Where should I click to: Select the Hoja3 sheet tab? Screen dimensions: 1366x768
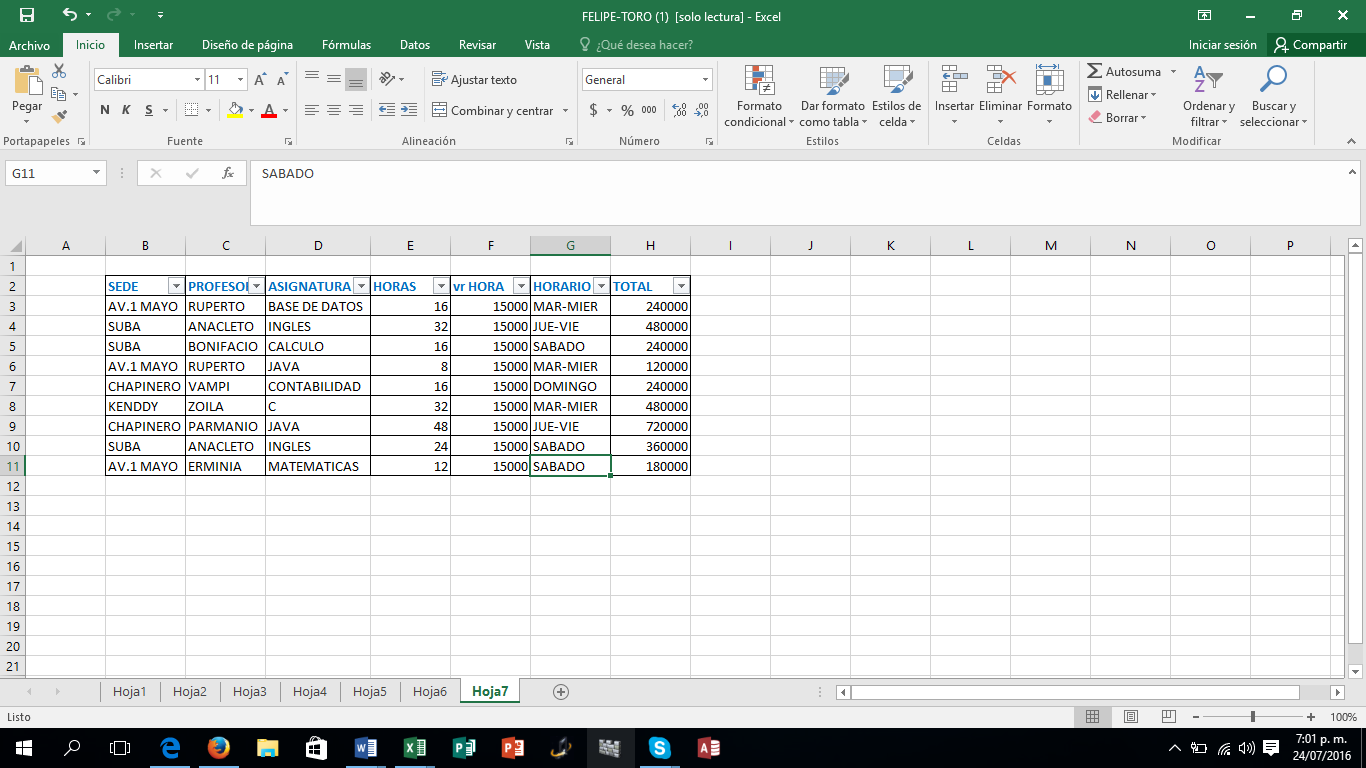249,691
